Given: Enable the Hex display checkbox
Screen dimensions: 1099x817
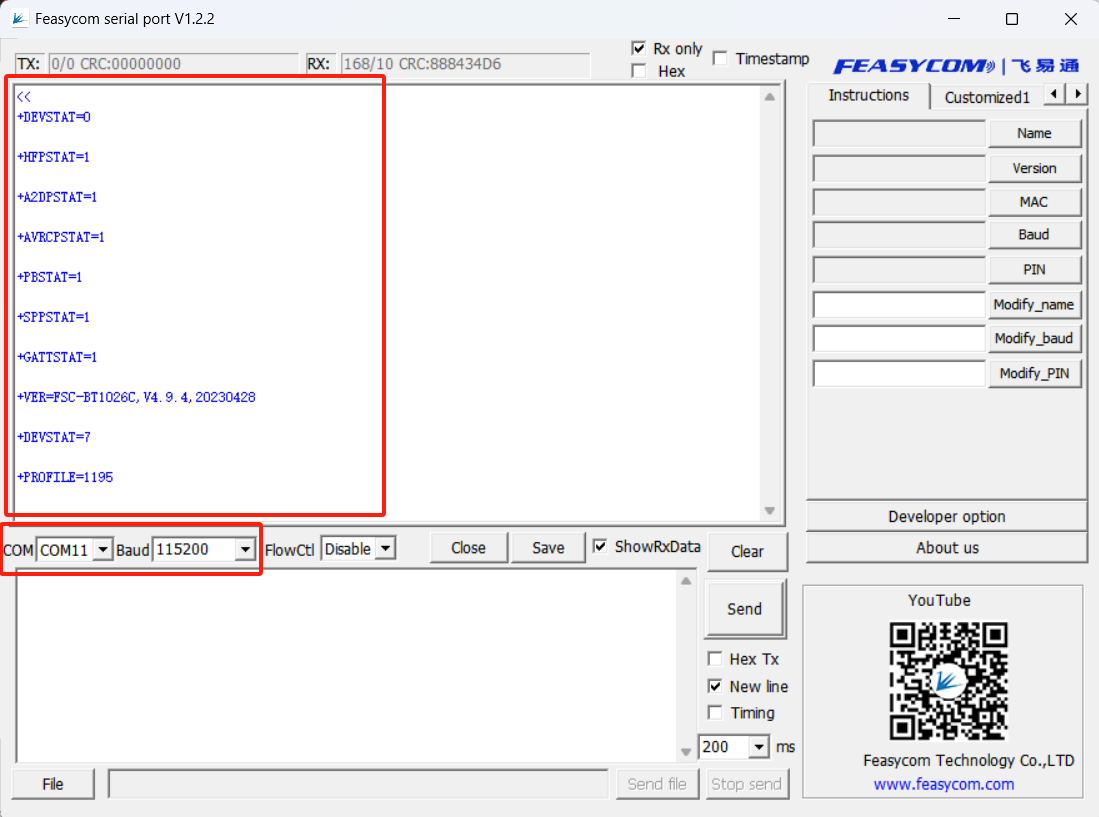Looking at the screenshot, I should [x=639, y=71].
